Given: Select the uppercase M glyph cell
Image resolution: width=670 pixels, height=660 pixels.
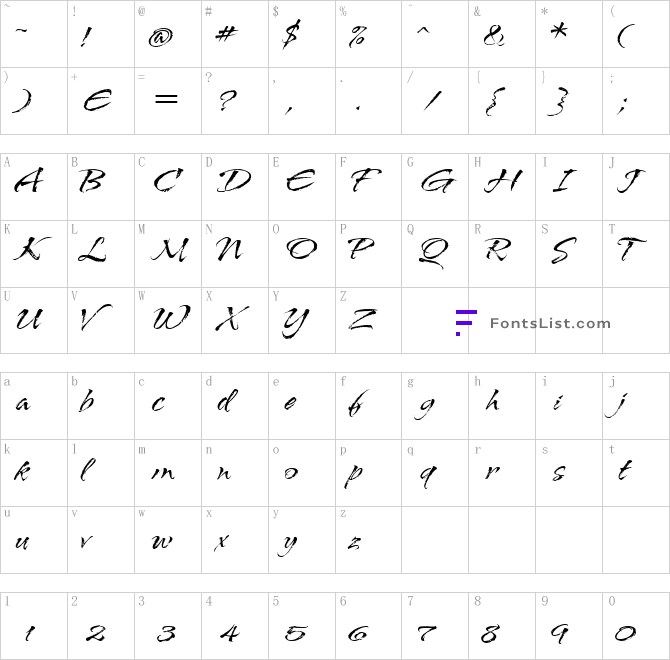Looking at the screenshot, I should tap(168, 254).
